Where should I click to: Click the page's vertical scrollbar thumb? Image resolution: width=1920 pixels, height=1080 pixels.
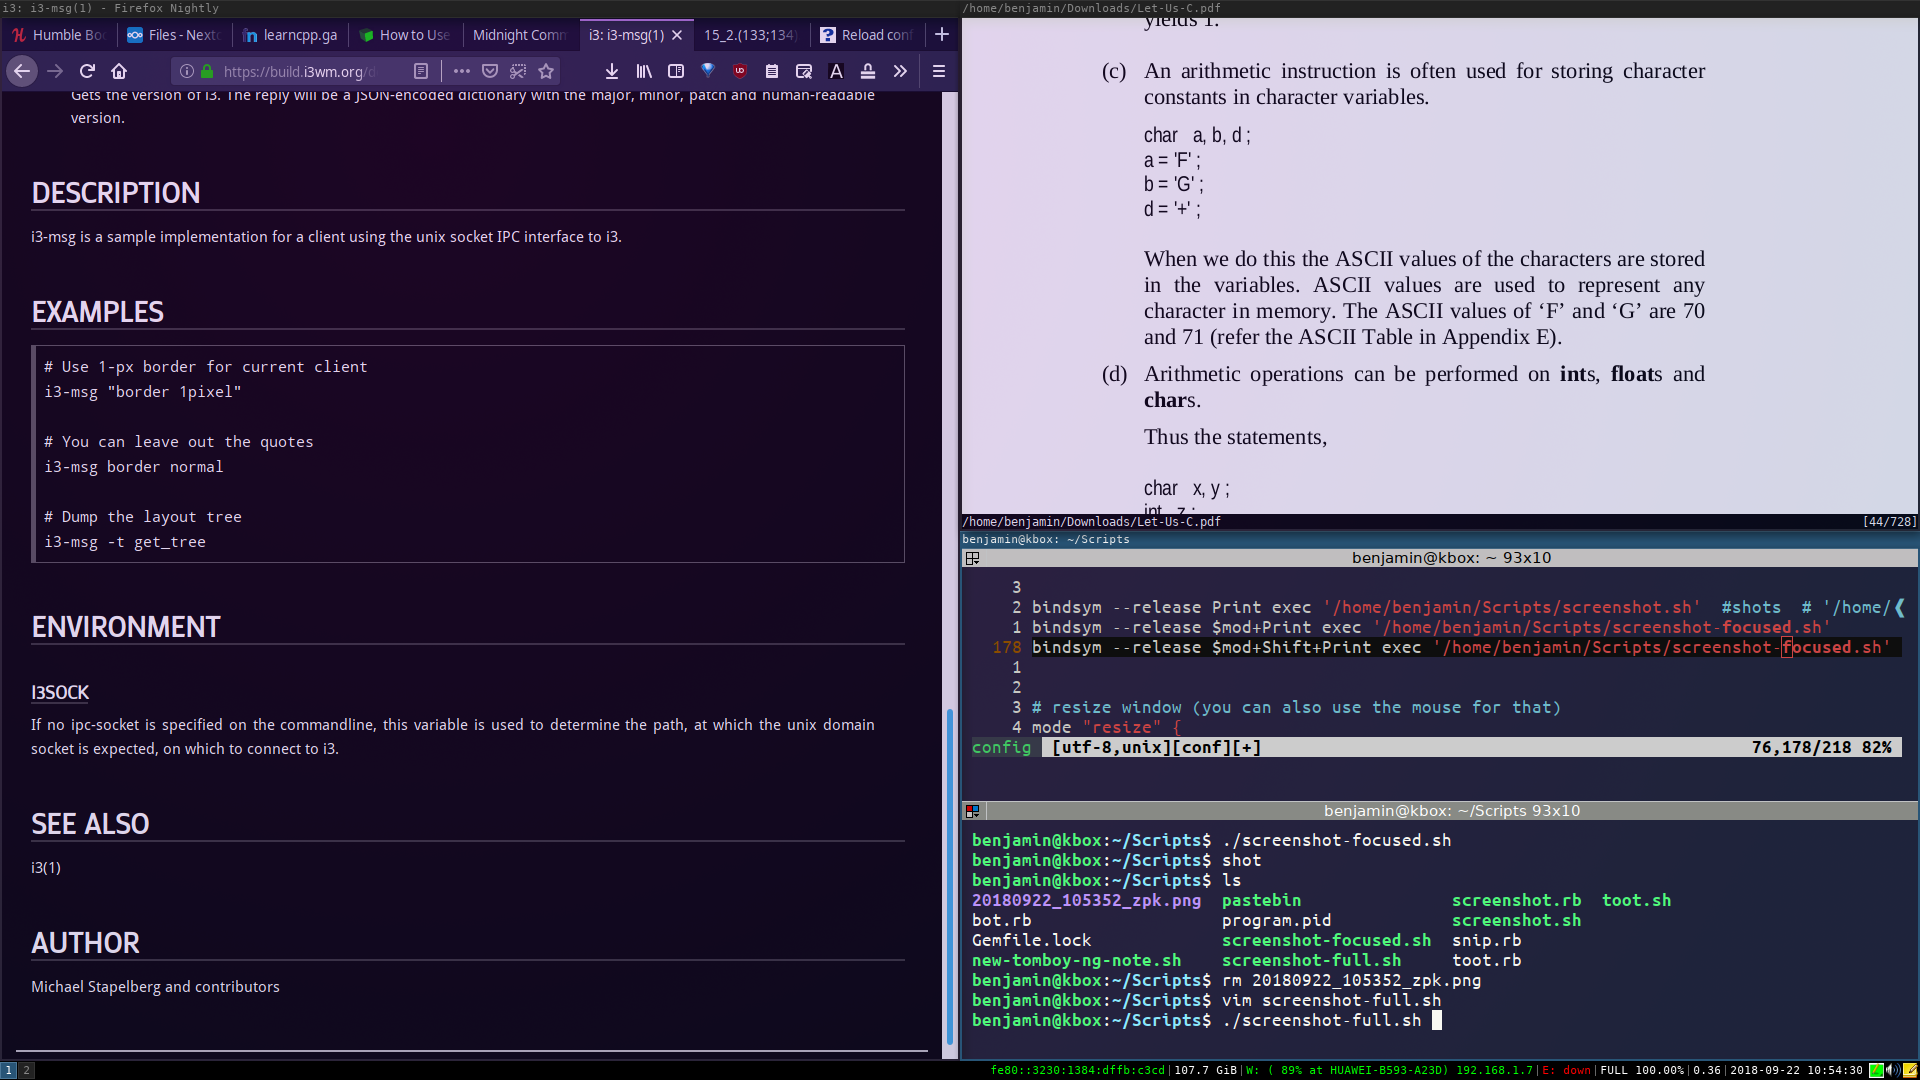(x=949, y=875)
